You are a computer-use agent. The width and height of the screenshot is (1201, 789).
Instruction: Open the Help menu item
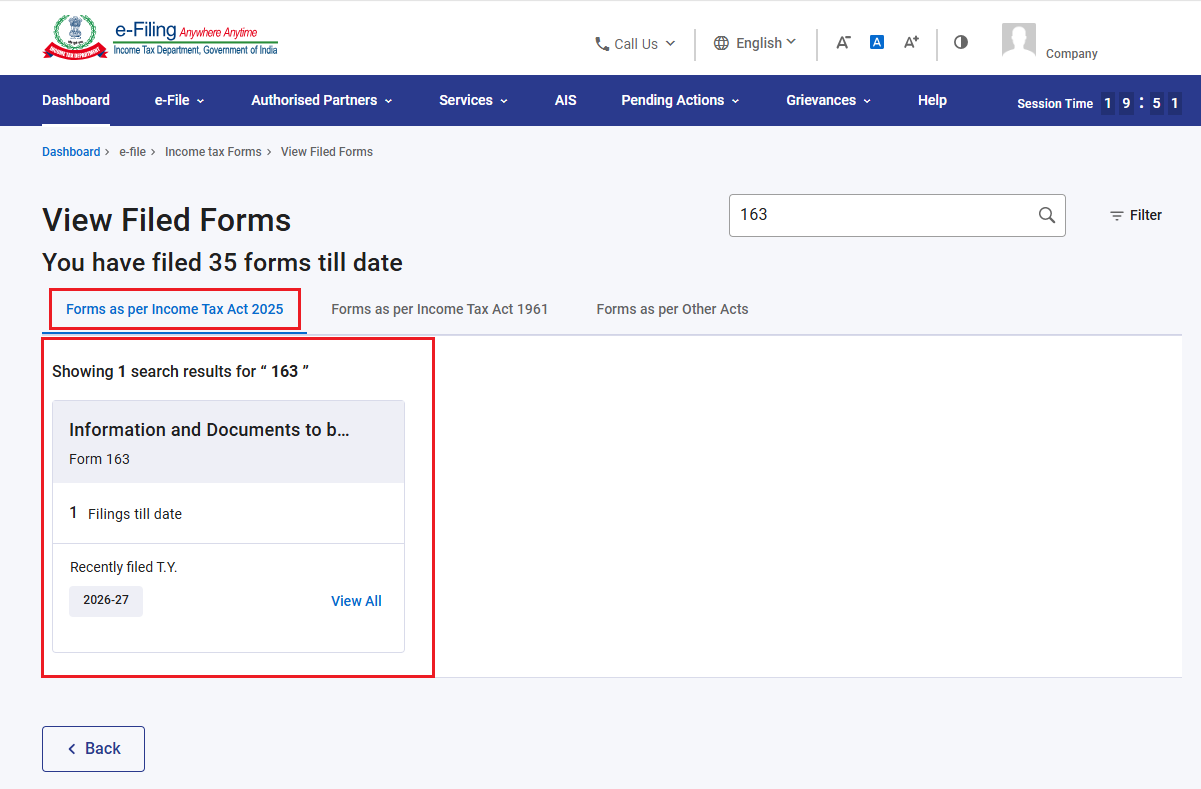932,100
